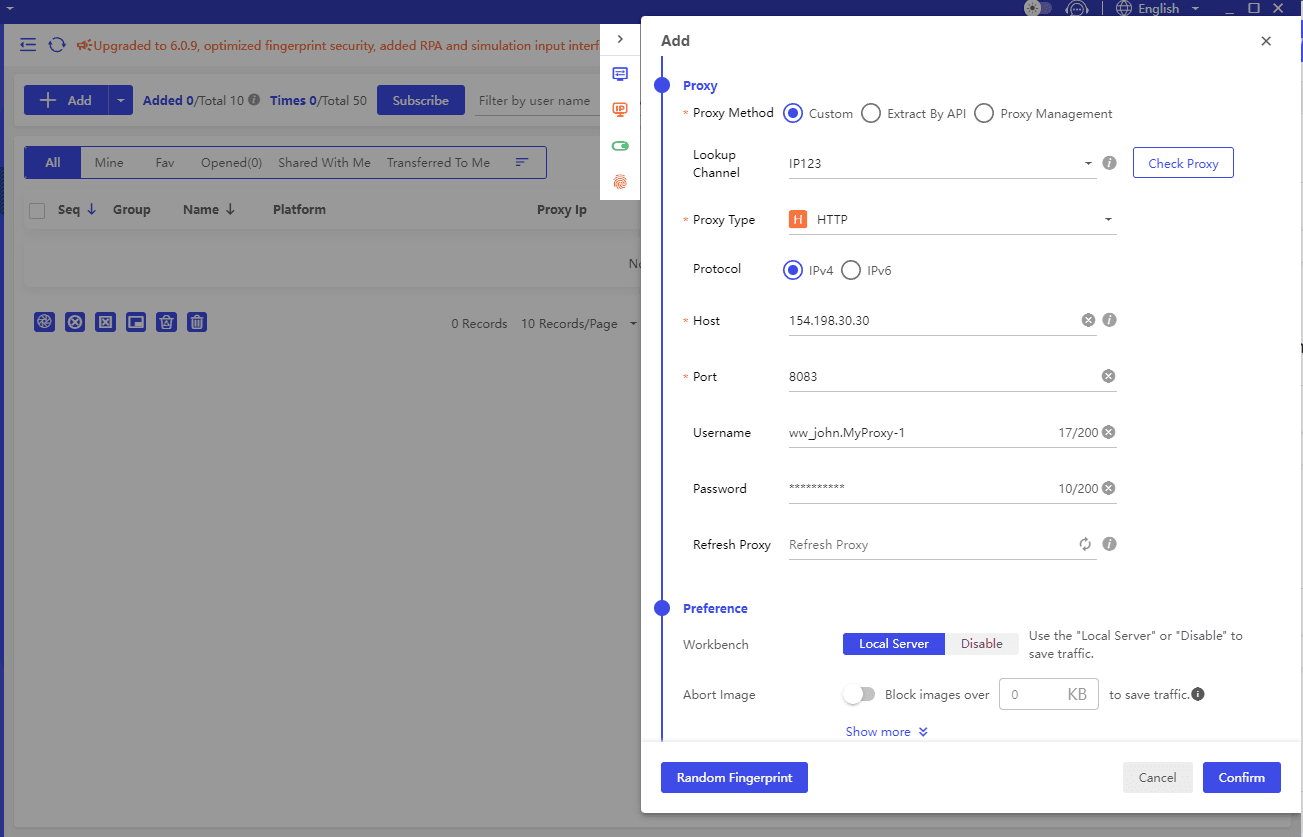Screen dimensions: 1303x837
Task: Click the orange IP icon in side strip
Action: click(x=620, y=110)
